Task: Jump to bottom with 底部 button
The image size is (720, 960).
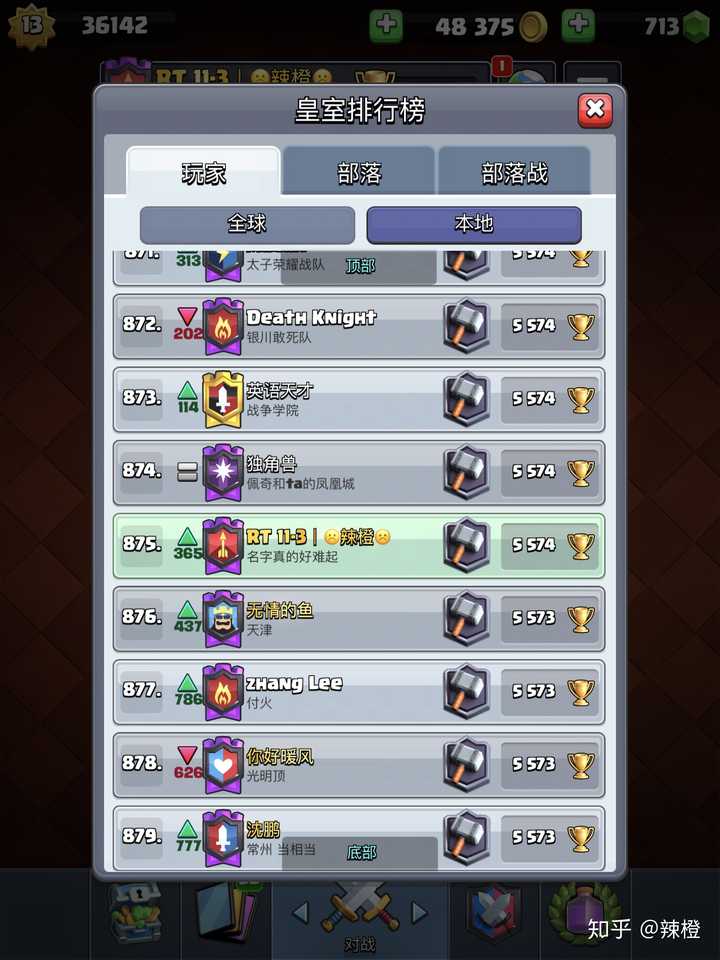Action: click(360, 852)
